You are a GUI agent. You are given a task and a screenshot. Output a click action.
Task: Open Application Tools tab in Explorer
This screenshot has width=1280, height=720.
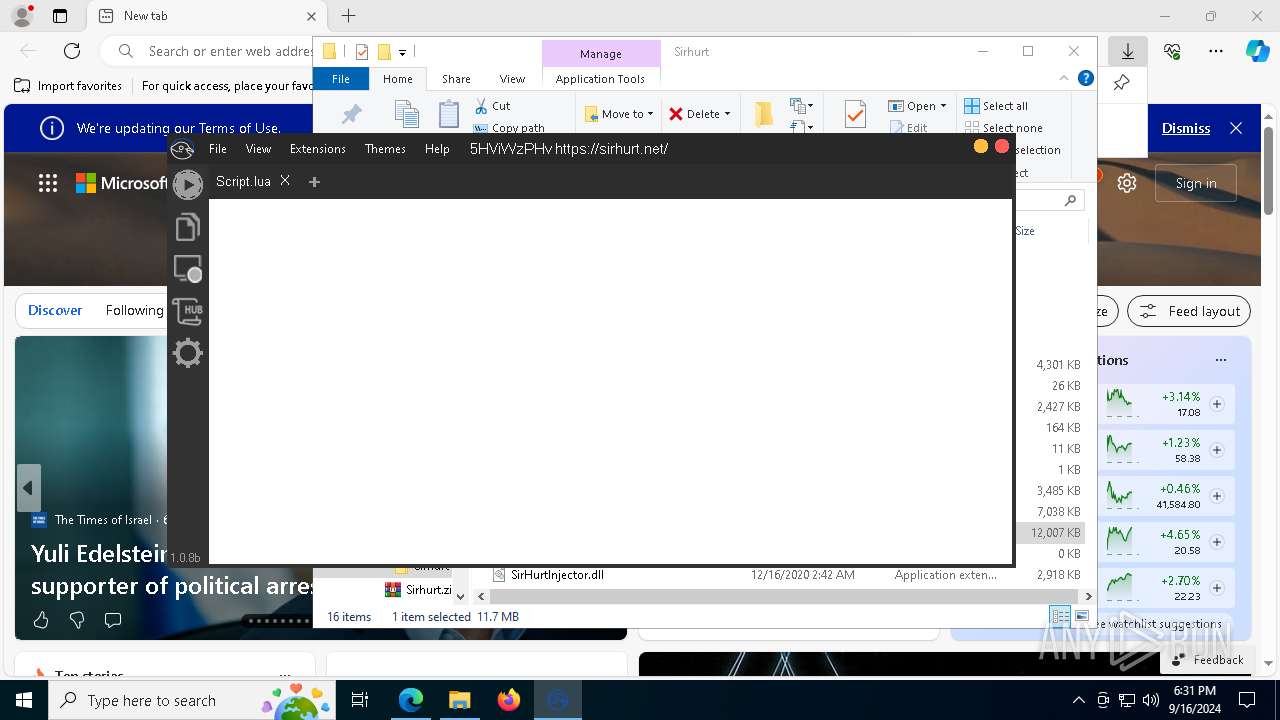(600, 79)
